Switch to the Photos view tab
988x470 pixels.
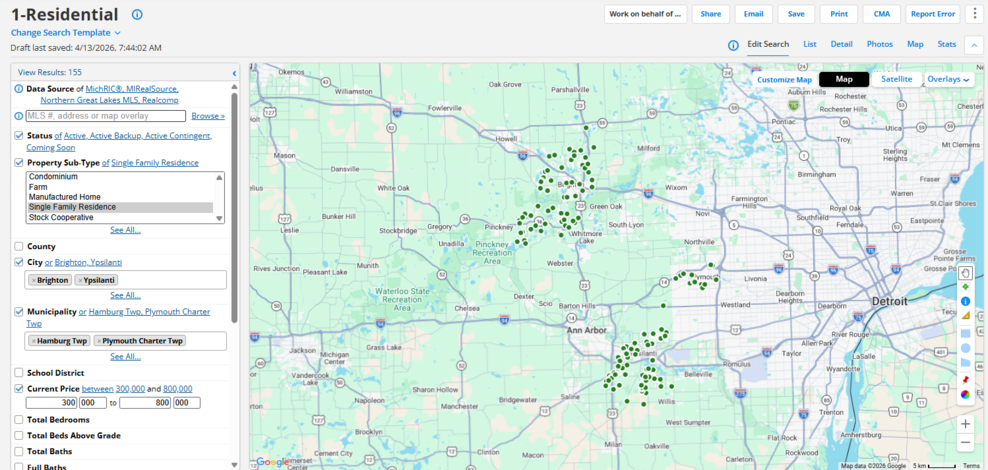[x=879, y=44]
